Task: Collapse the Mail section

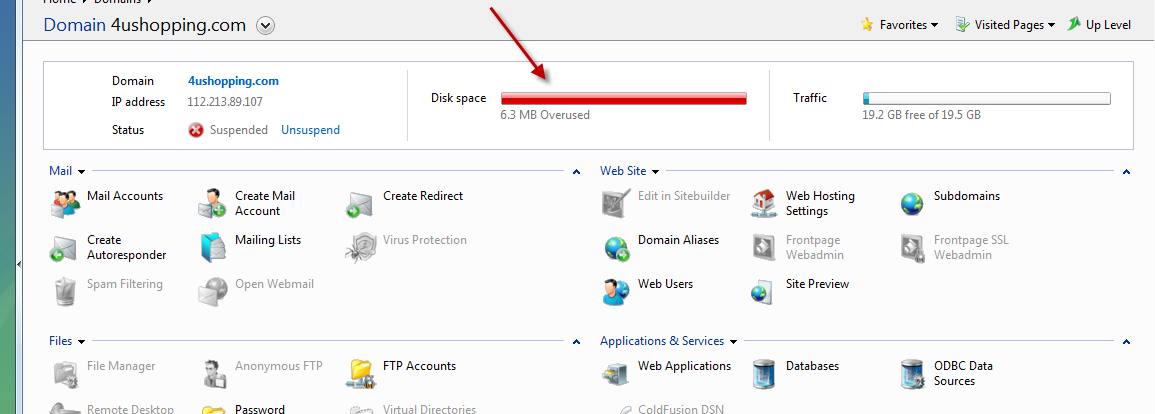Action: point(576,172)
